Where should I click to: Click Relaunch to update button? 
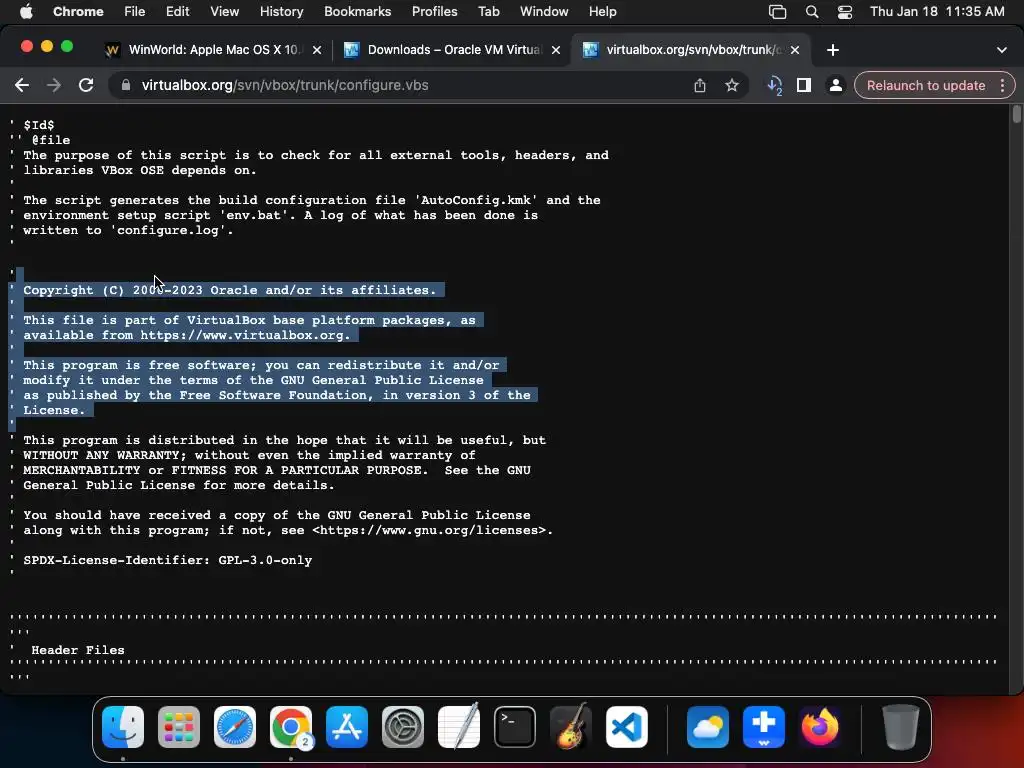click(925, 86)
